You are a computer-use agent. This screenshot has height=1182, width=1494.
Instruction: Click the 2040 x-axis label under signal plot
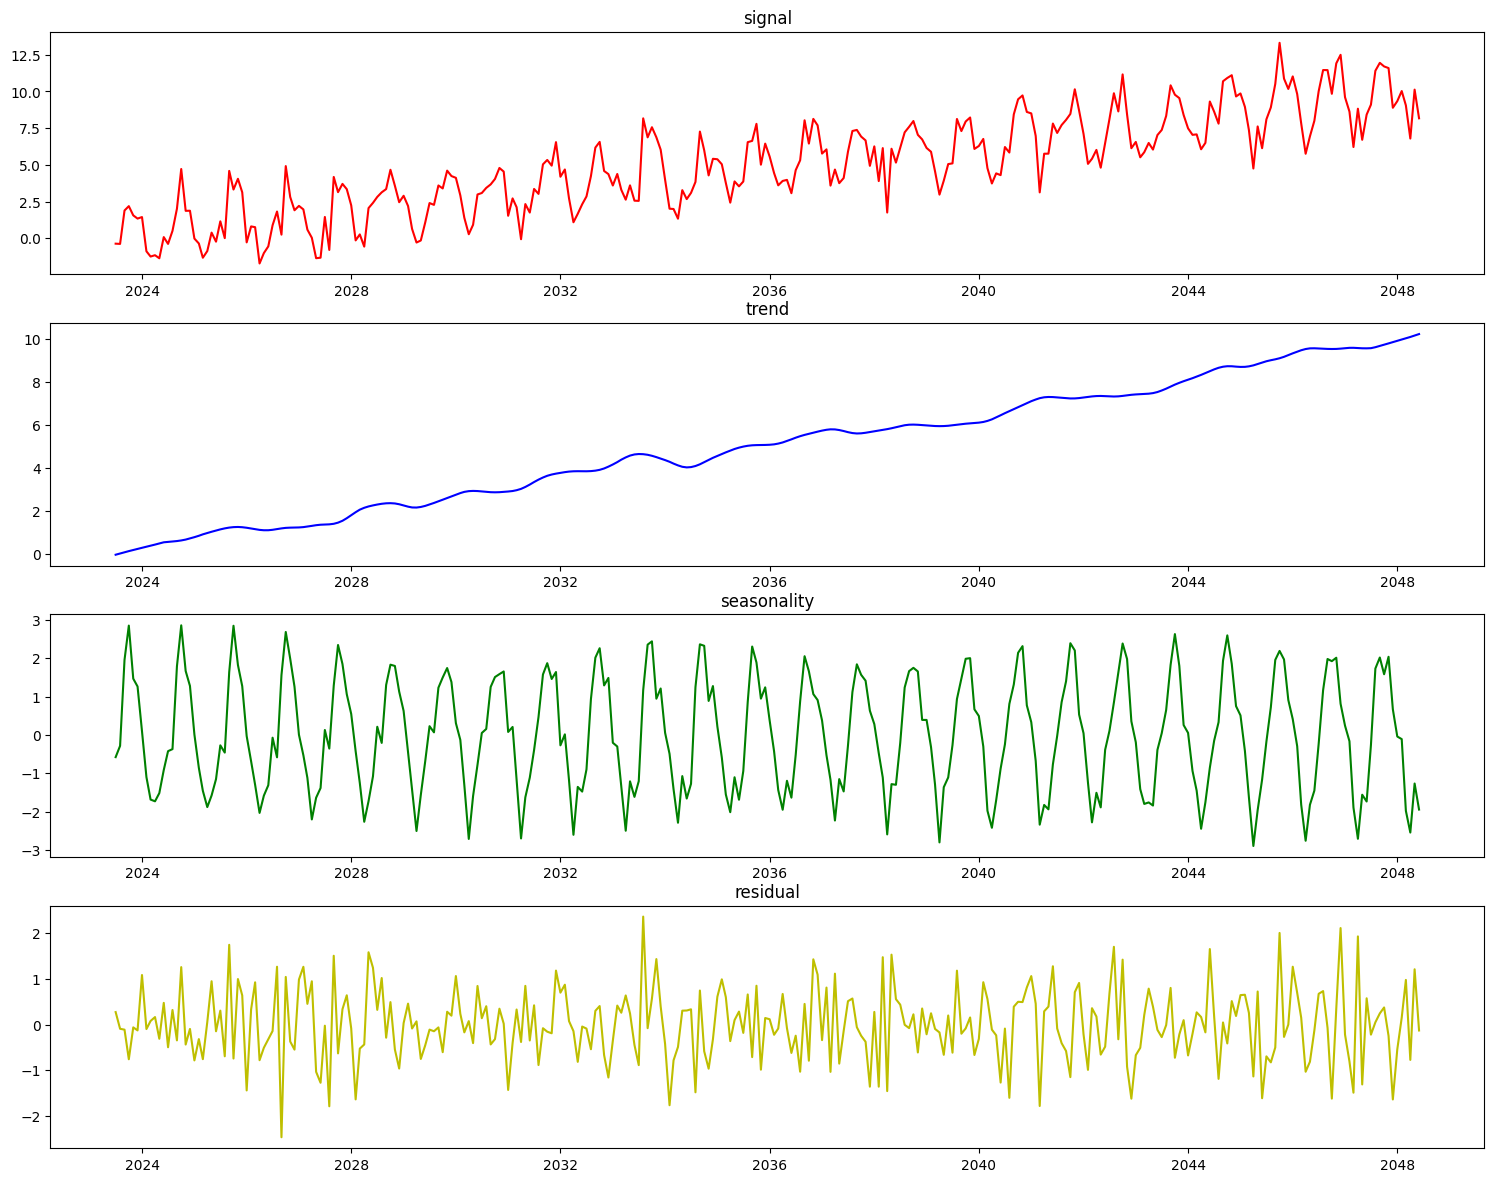click(978, 290)
